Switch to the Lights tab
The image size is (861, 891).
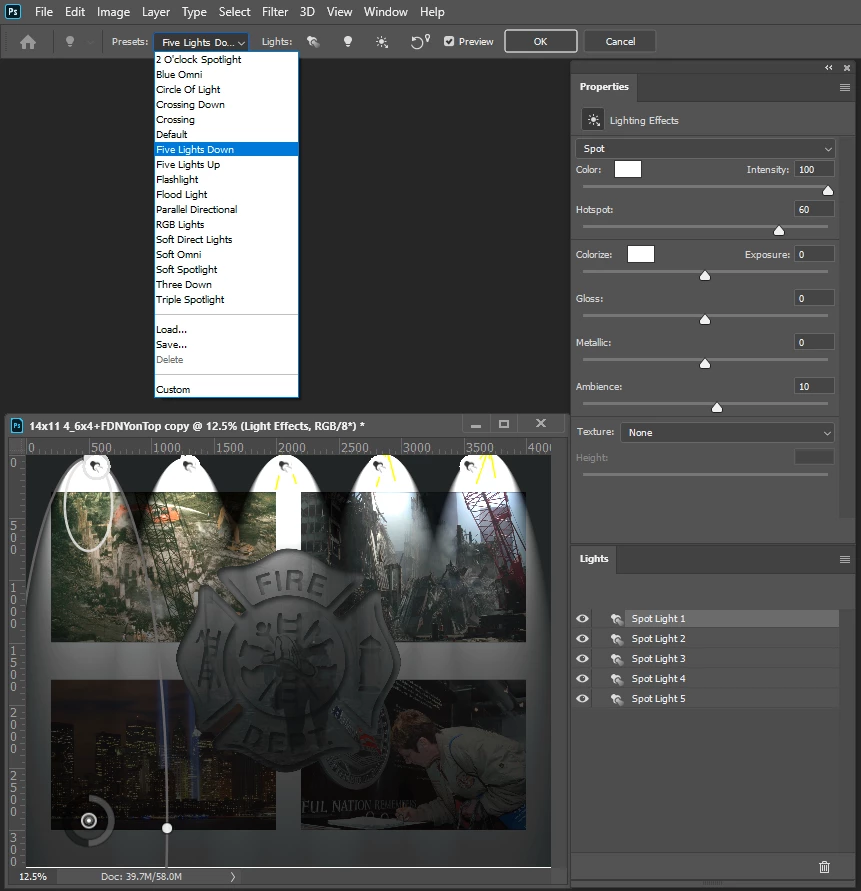coord(594,559)
